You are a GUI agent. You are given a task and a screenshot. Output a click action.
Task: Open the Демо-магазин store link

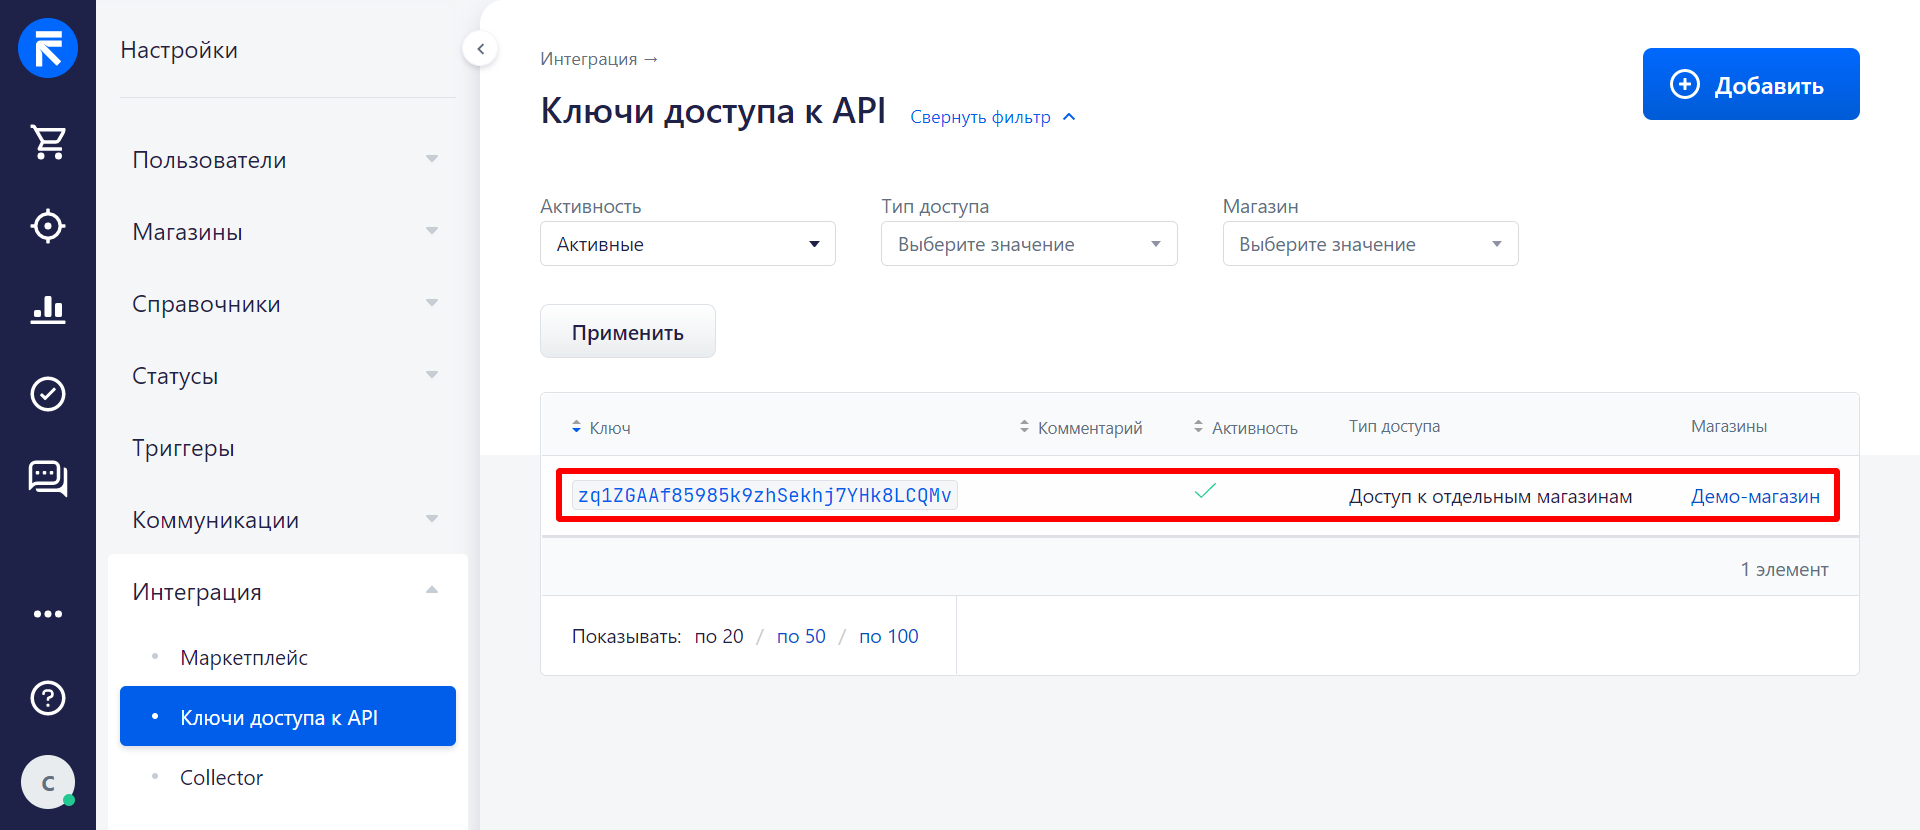click(1755, 497)
